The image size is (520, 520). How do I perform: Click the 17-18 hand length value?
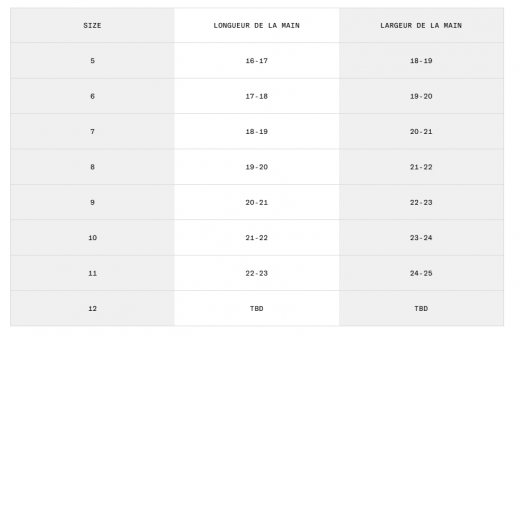tap(256, 96)
